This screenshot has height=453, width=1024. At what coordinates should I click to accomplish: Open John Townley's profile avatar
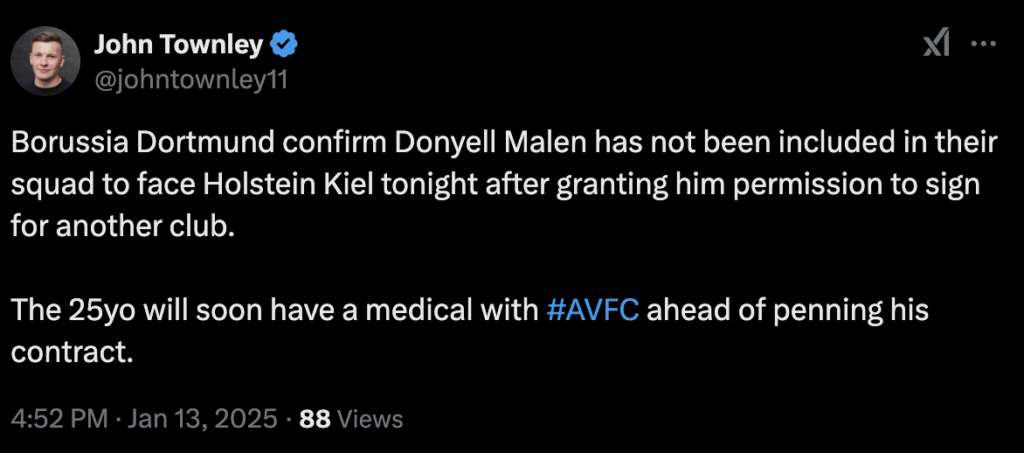(46, 61)
